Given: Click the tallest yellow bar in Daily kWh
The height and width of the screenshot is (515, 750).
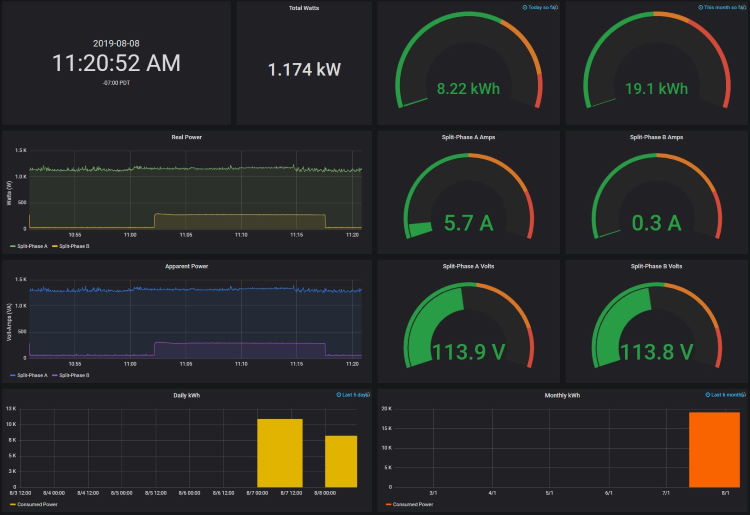Looking at the screenshot, I should click(280, 453).
